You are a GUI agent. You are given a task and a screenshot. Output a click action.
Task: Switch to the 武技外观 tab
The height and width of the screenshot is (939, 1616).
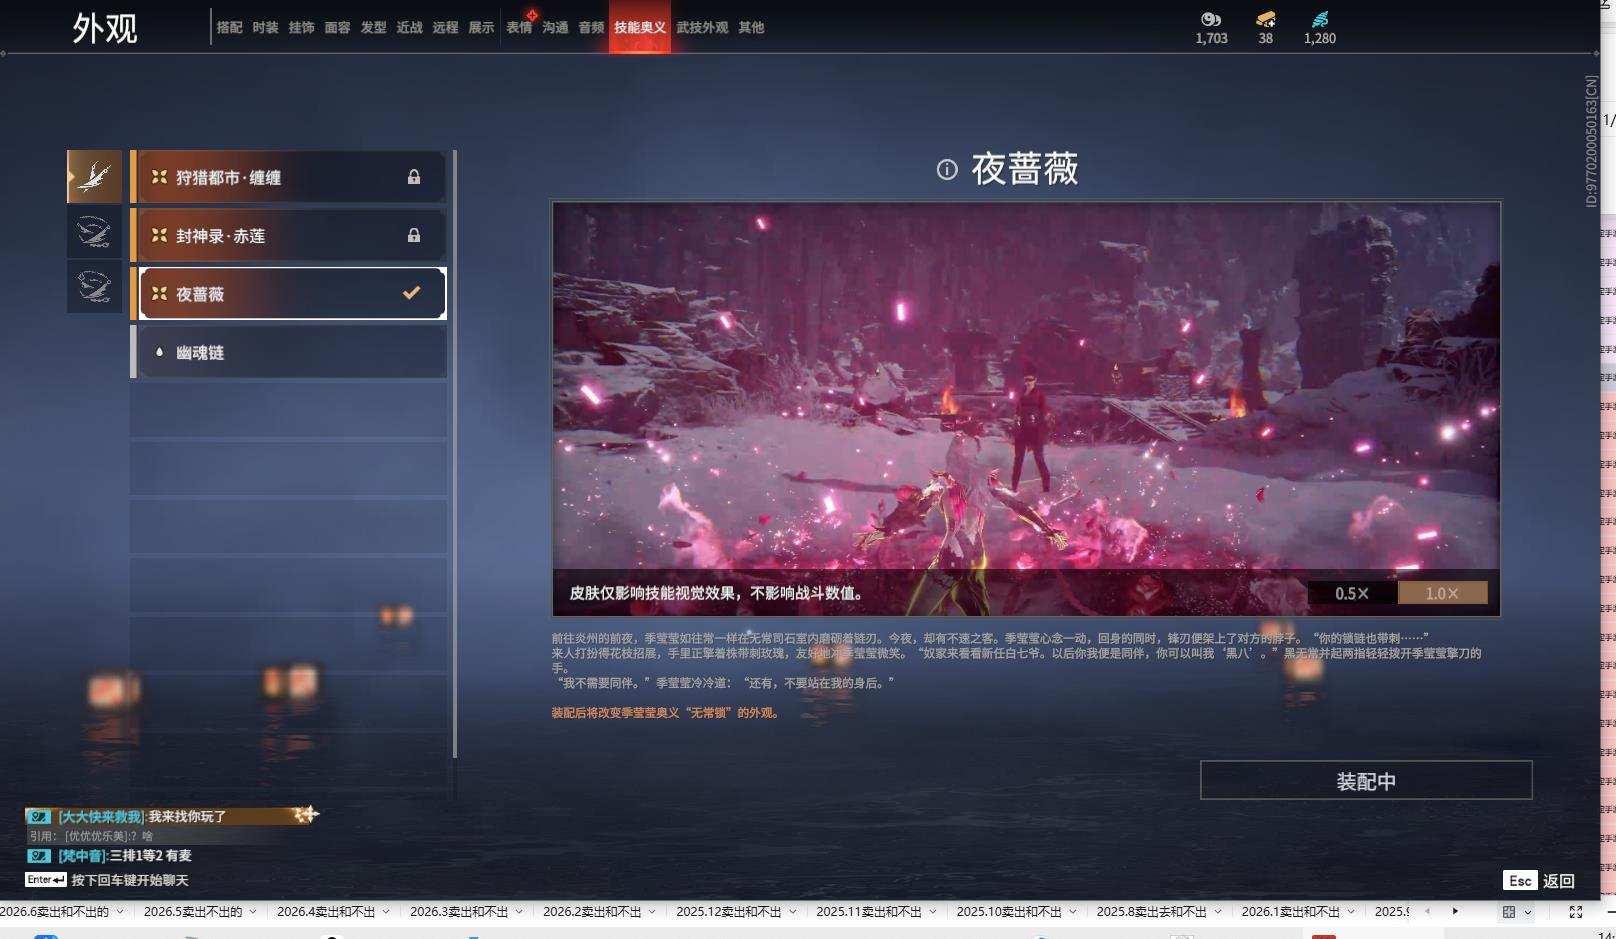[702, 27]
